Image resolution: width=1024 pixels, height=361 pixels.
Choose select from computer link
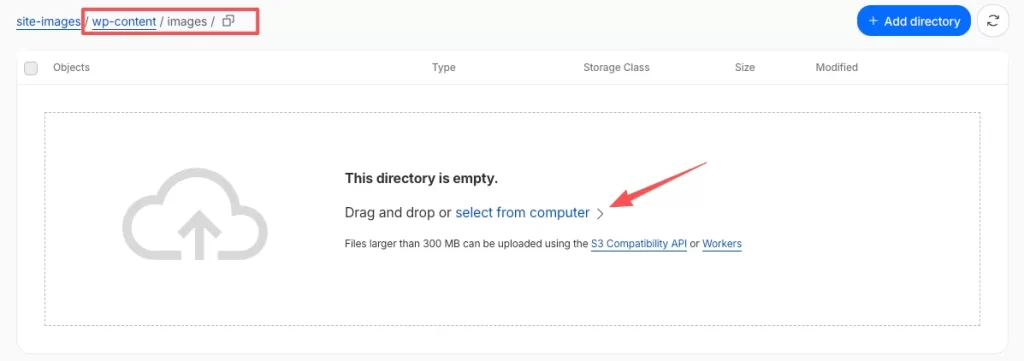(x=522, y=213)
